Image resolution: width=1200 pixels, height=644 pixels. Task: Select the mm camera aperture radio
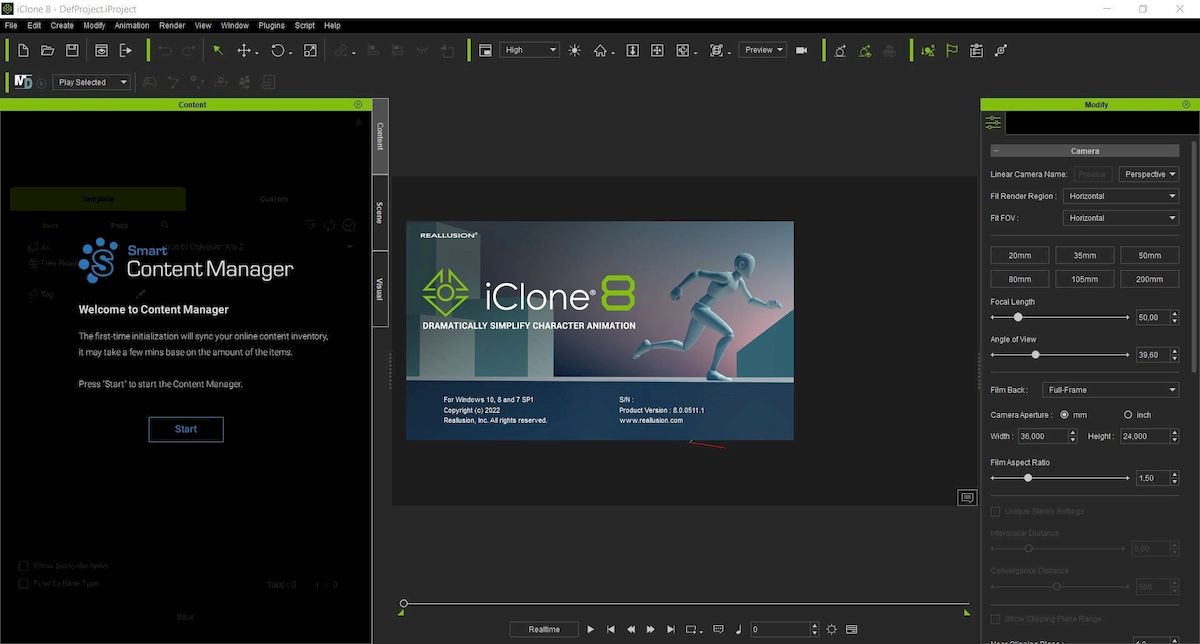tap(1064, 414)
